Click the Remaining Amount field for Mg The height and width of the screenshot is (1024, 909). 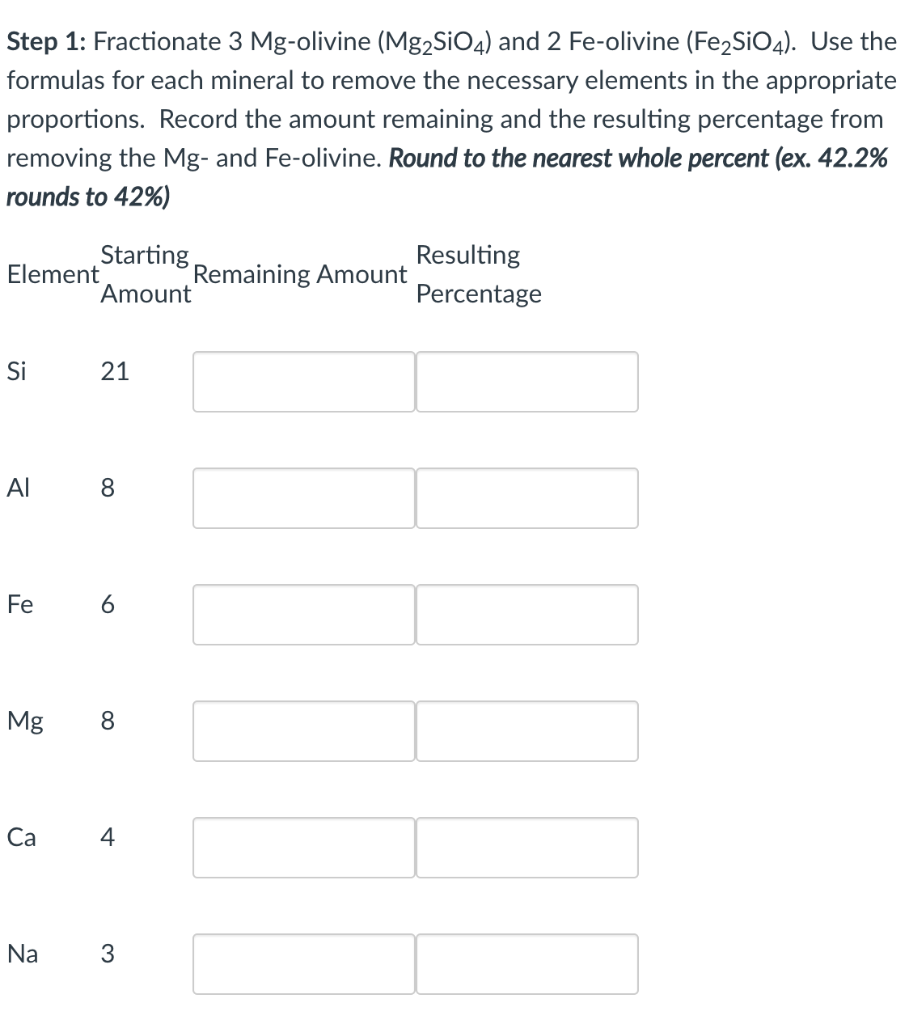(x=303, y=731)
